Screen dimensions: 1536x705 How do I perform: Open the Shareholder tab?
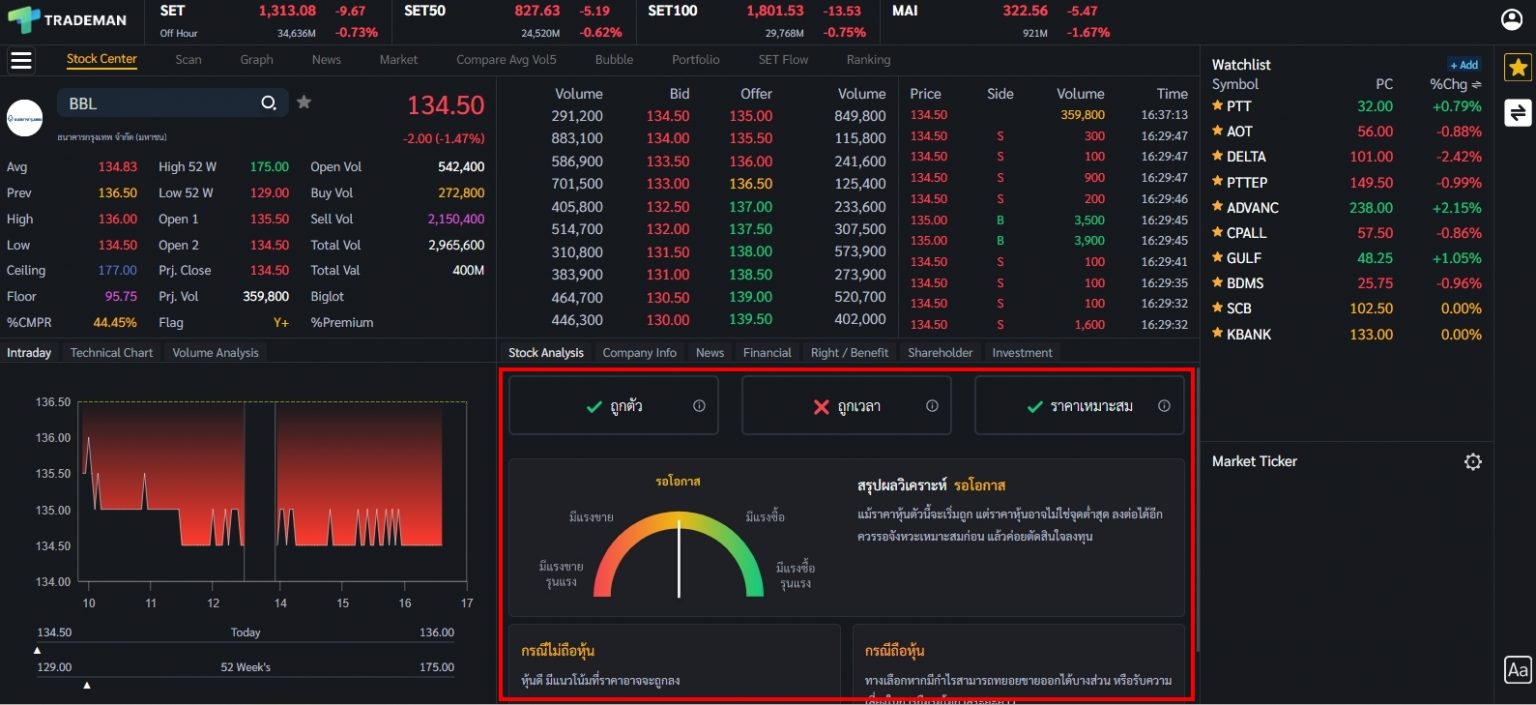(939, 352)
